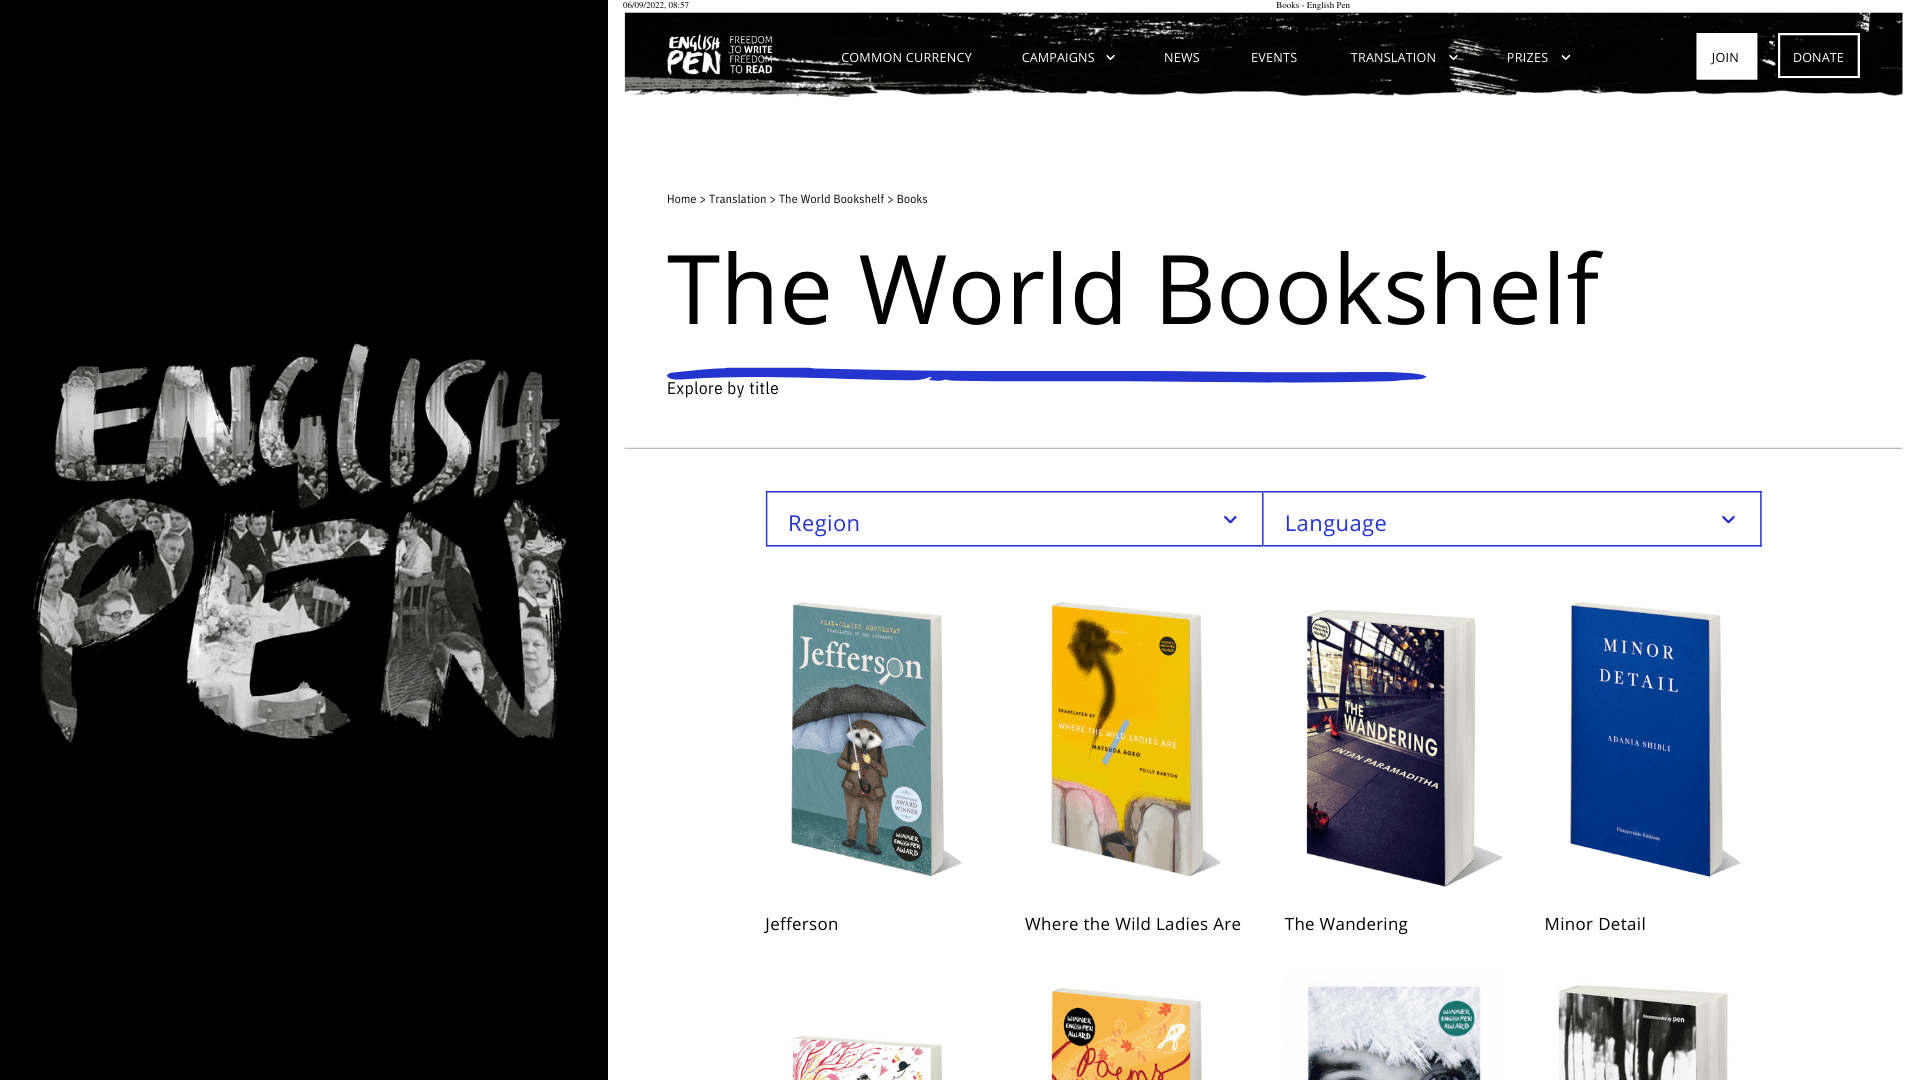Follow The World Bookshelf breadcrumb link
The image size is (1920, 1080).
(831, 199)
